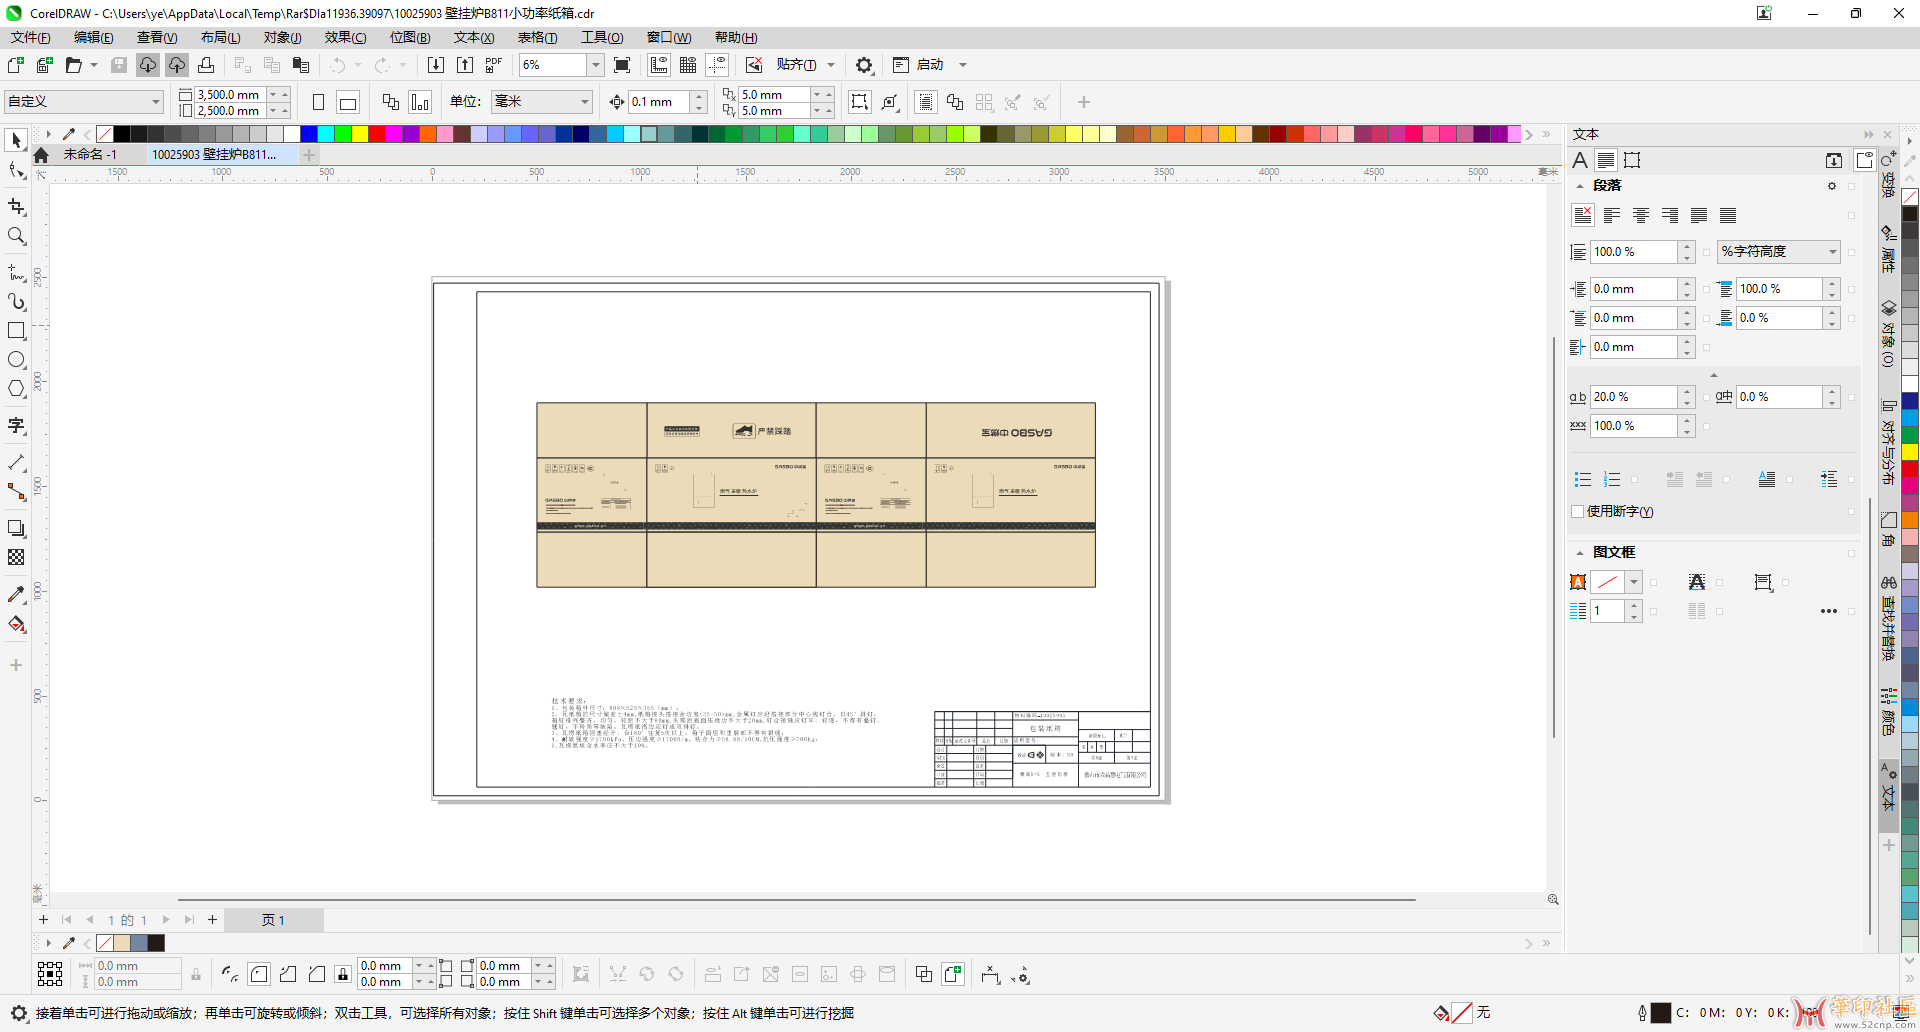Viewport: 1920px width, 1032px height.
Task: Open the zoom level dropdown showing 6%
Action: tap(595, 65)
